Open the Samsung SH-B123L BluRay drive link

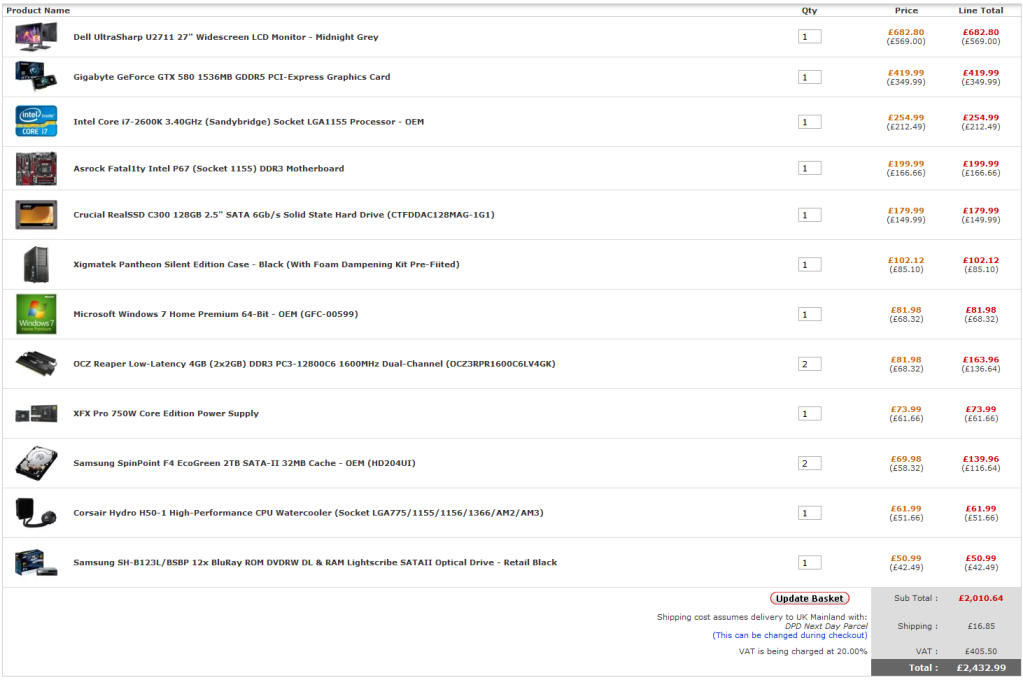click(314, 562)
